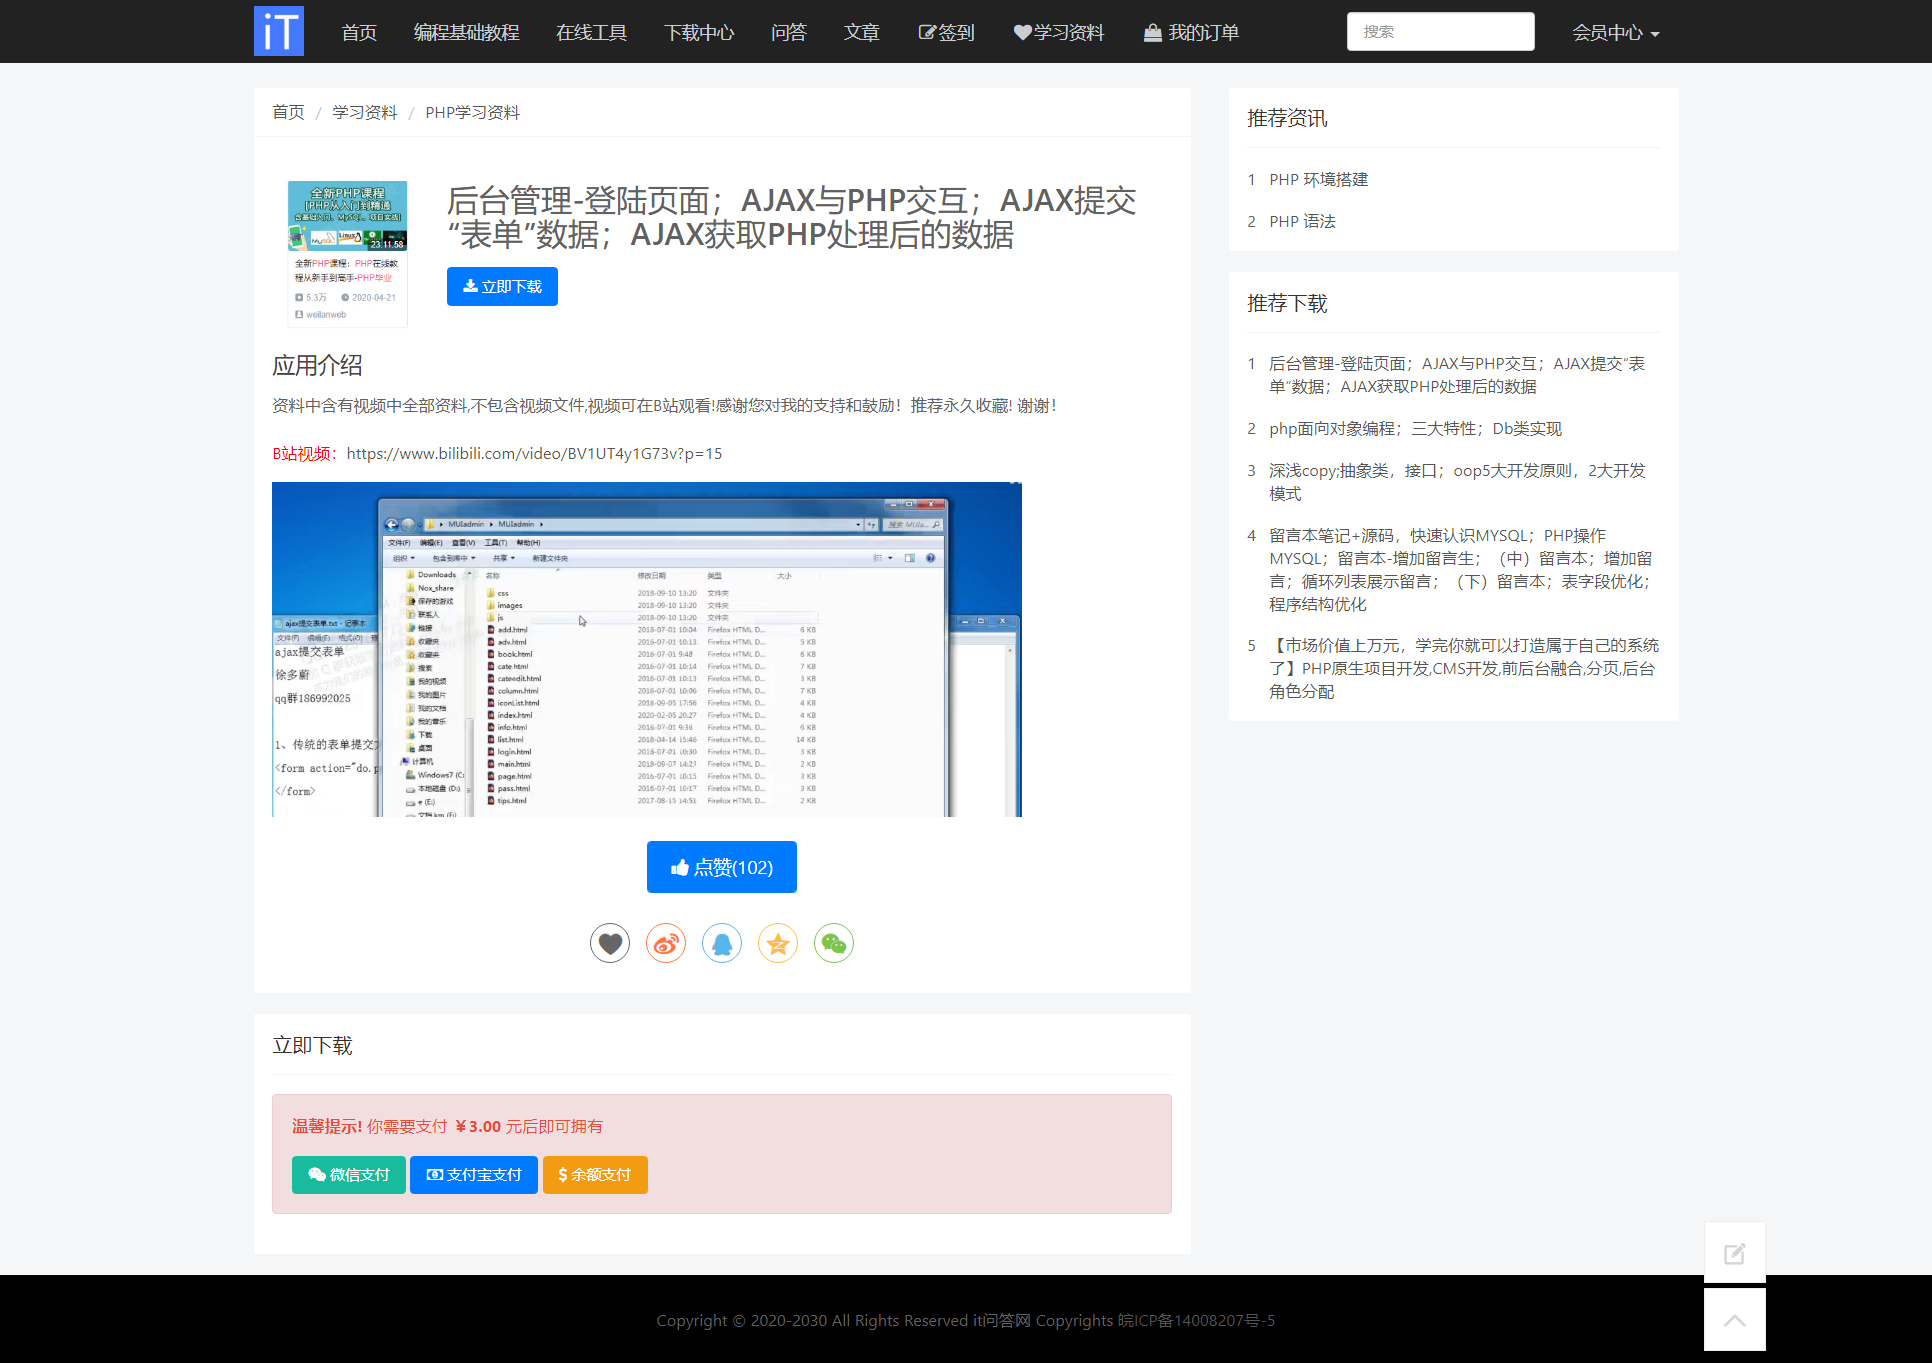The image size is (1932, 1363).
Task: Open php面向对象编程 recommended download
Action: click(x=1415, y=428)
